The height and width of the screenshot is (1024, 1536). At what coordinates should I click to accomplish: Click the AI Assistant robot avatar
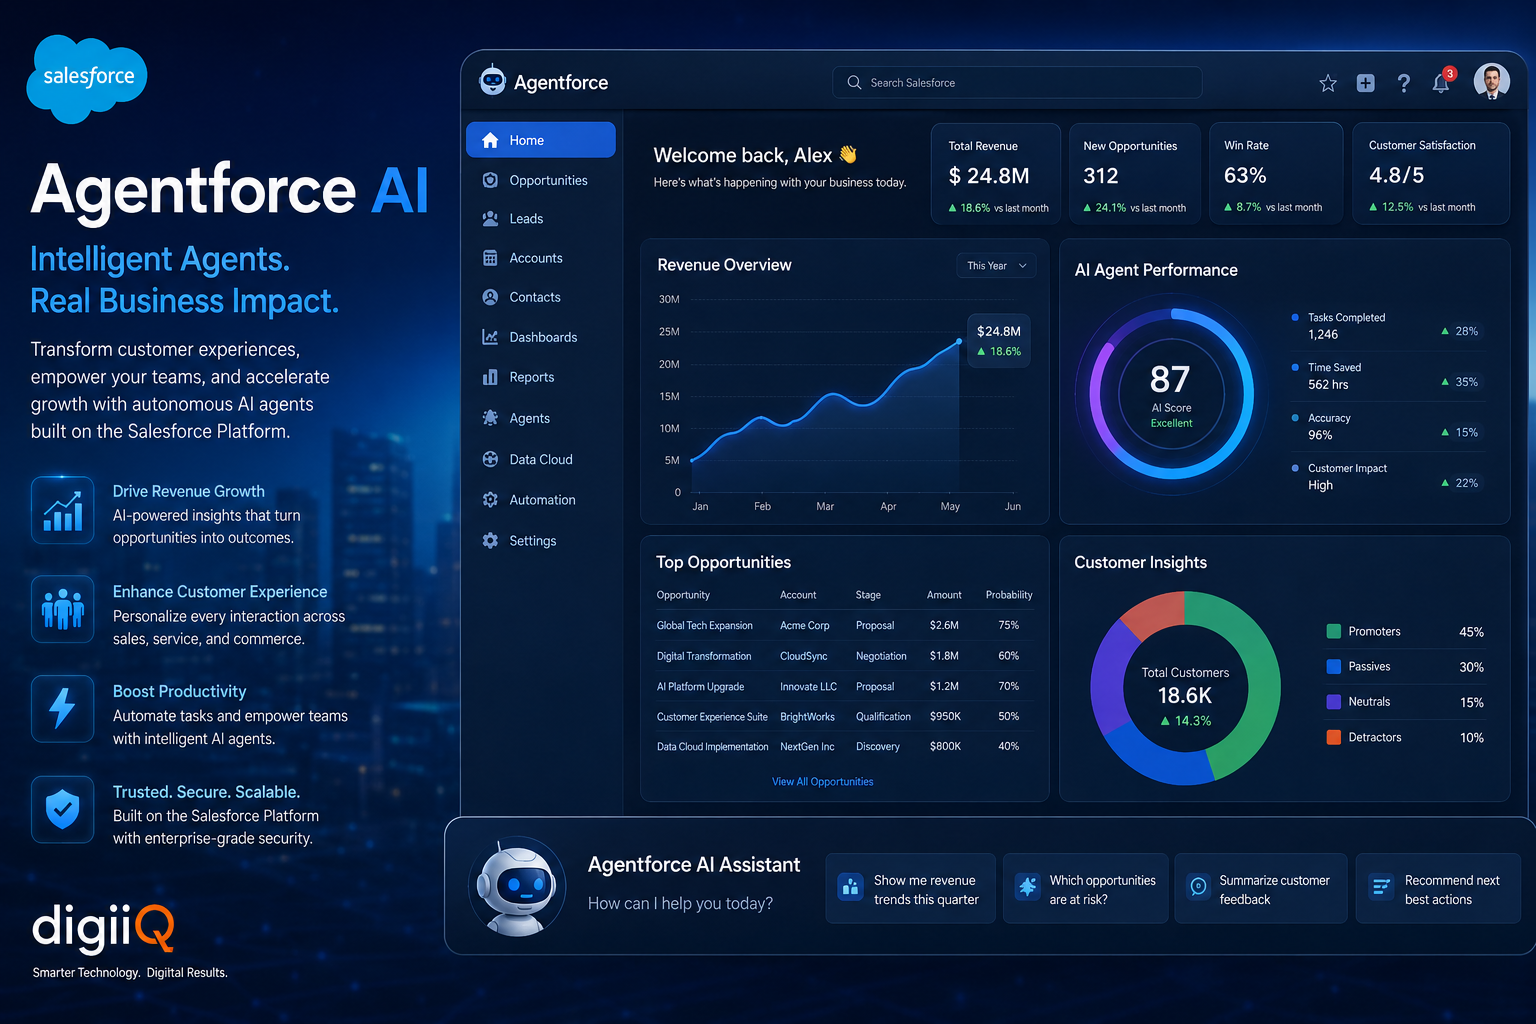[516, 886]
